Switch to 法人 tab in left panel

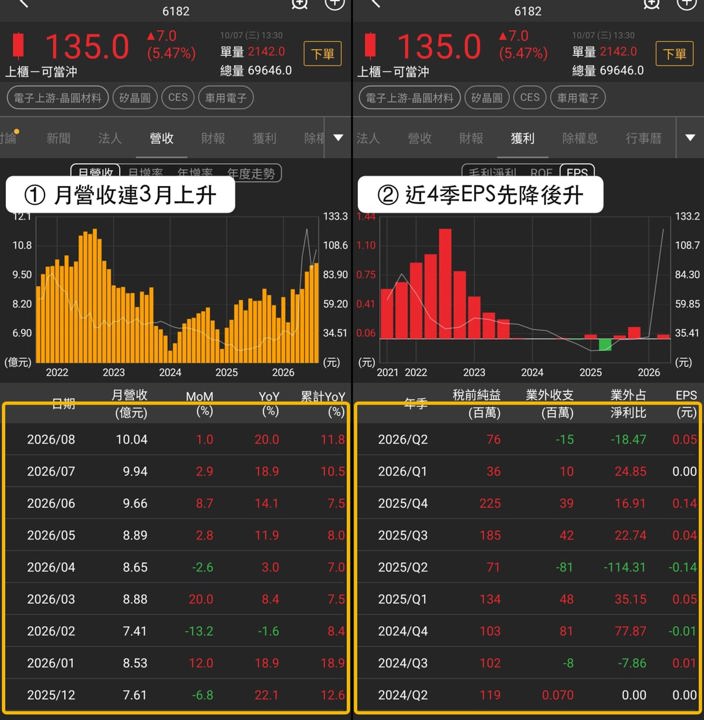[110, 138]
